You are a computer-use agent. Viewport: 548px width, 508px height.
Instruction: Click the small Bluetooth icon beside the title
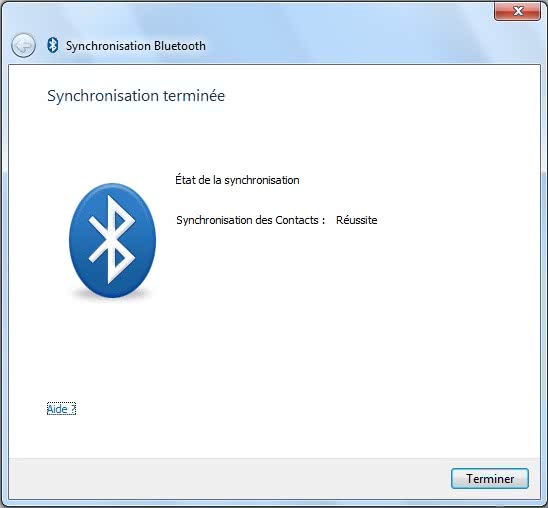tap(53, 45)
